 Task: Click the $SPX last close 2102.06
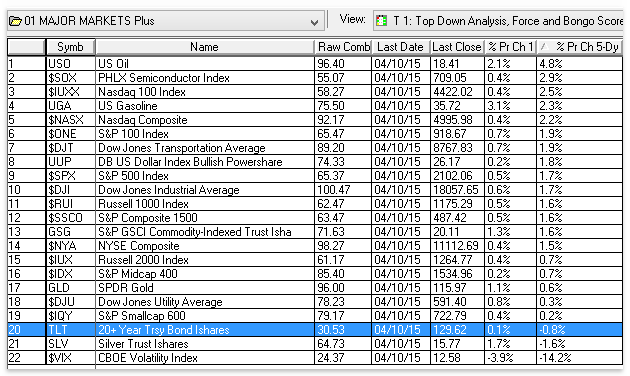click(457, 176)
